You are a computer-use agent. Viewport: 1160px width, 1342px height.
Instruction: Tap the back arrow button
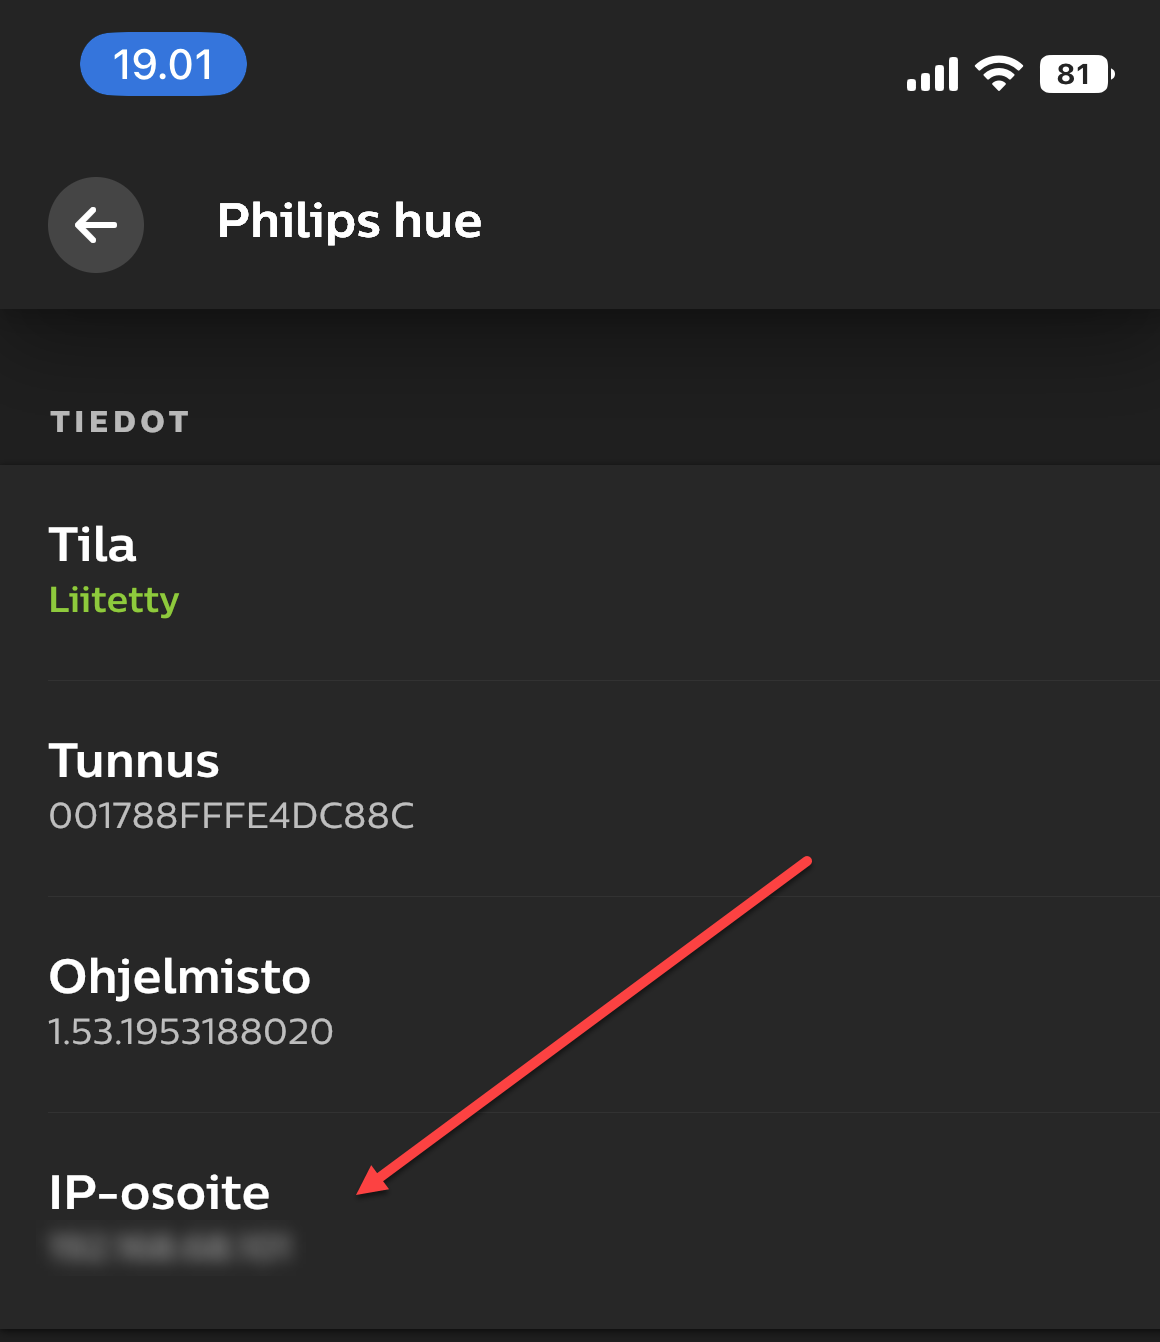(x=96, y=225)
